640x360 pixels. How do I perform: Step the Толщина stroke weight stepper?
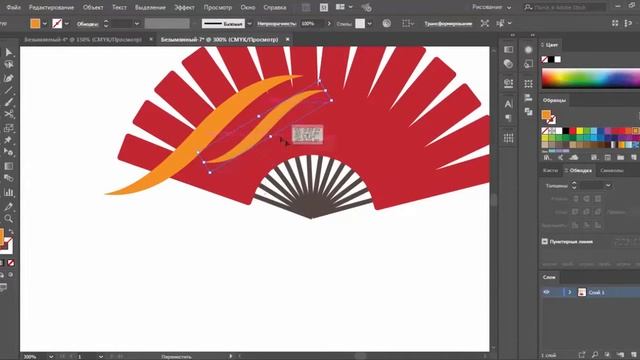[574, 186]
